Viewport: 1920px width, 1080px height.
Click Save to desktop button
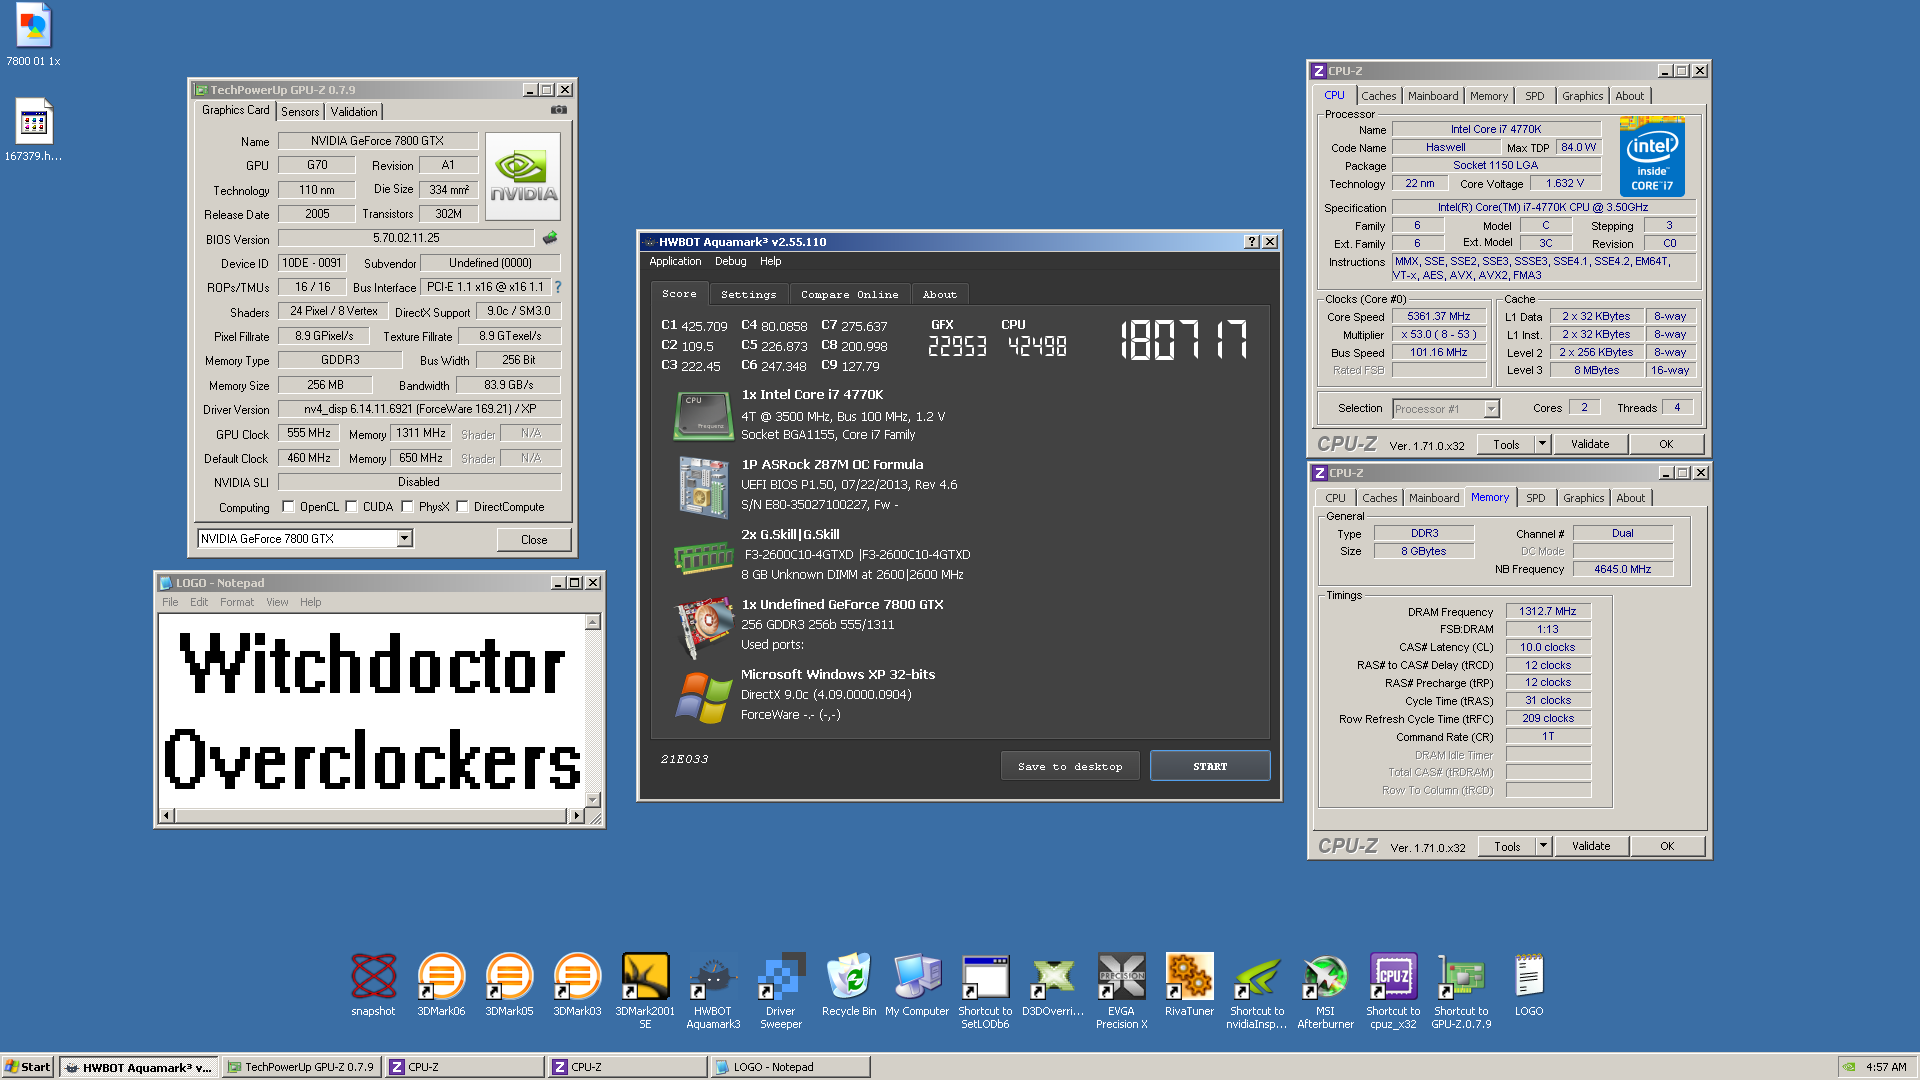(x=1070, y=767)
